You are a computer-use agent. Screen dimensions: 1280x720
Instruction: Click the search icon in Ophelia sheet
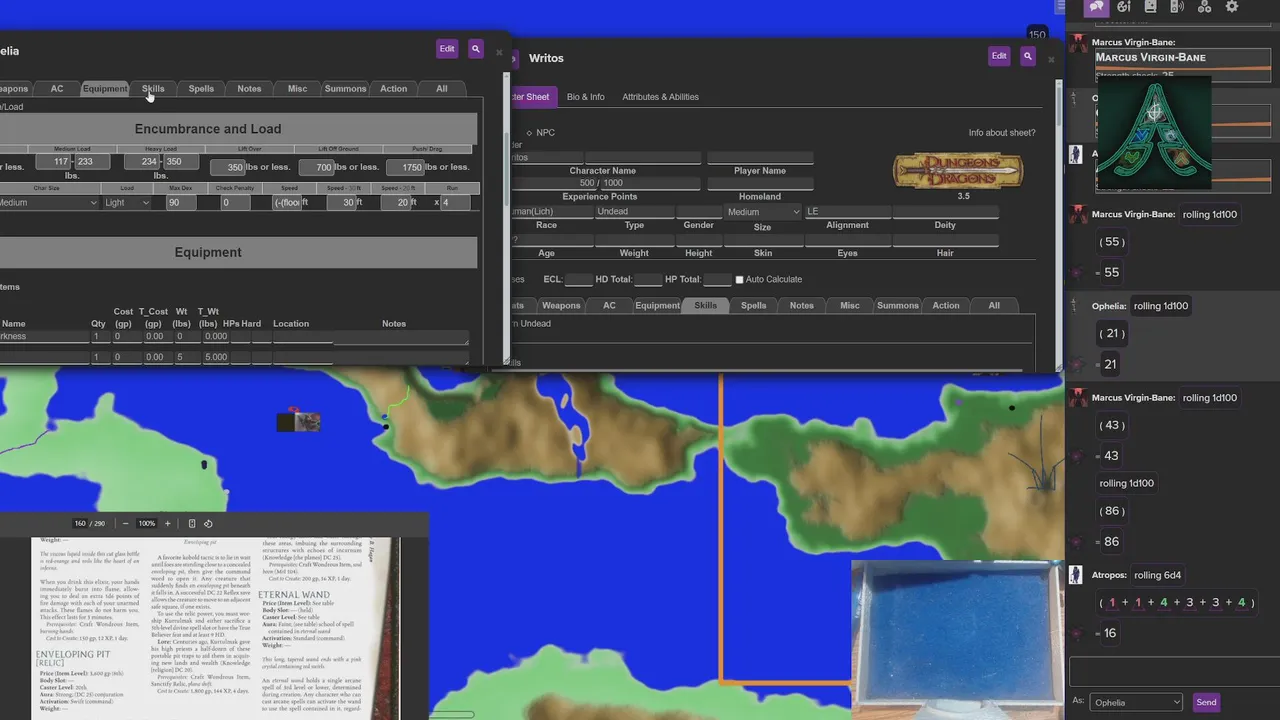click(x=476, y=48)
